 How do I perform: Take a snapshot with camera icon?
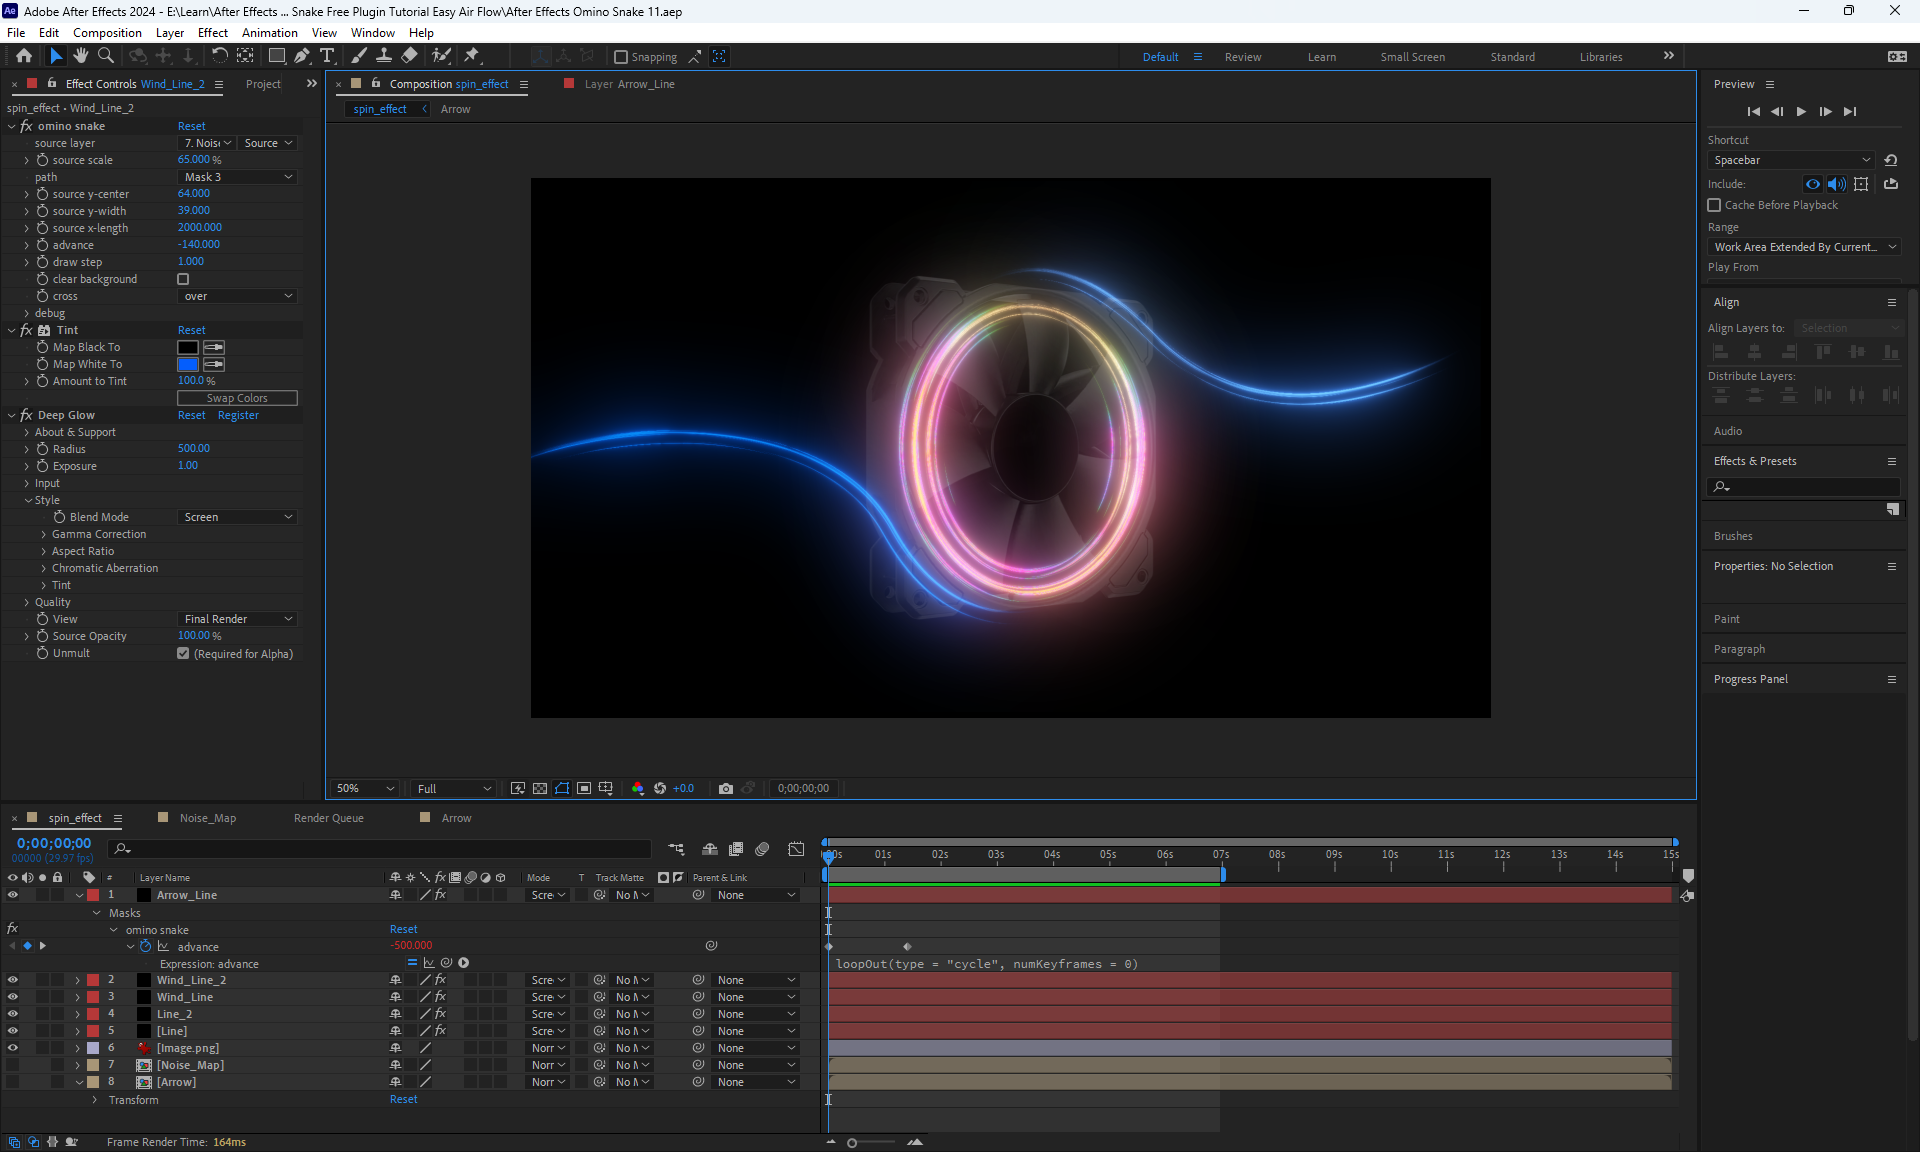point(726,788)
